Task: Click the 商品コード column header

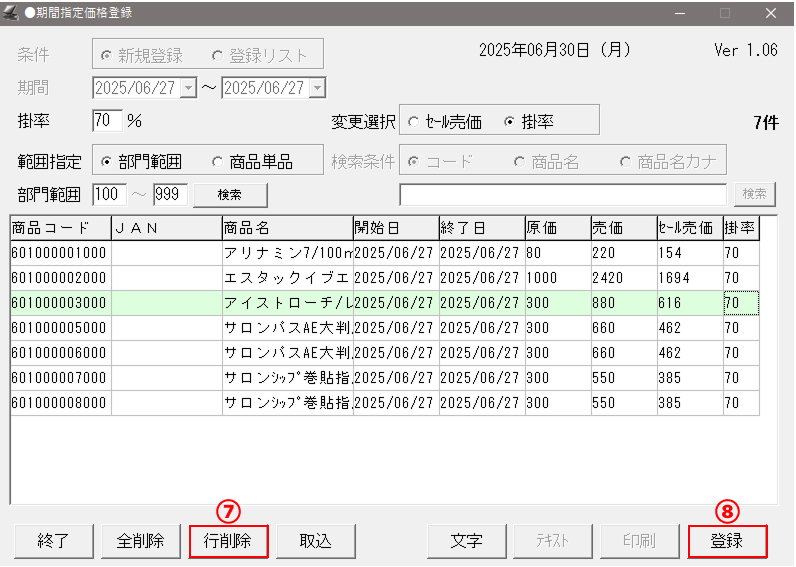Action: [x=60, y=228]
